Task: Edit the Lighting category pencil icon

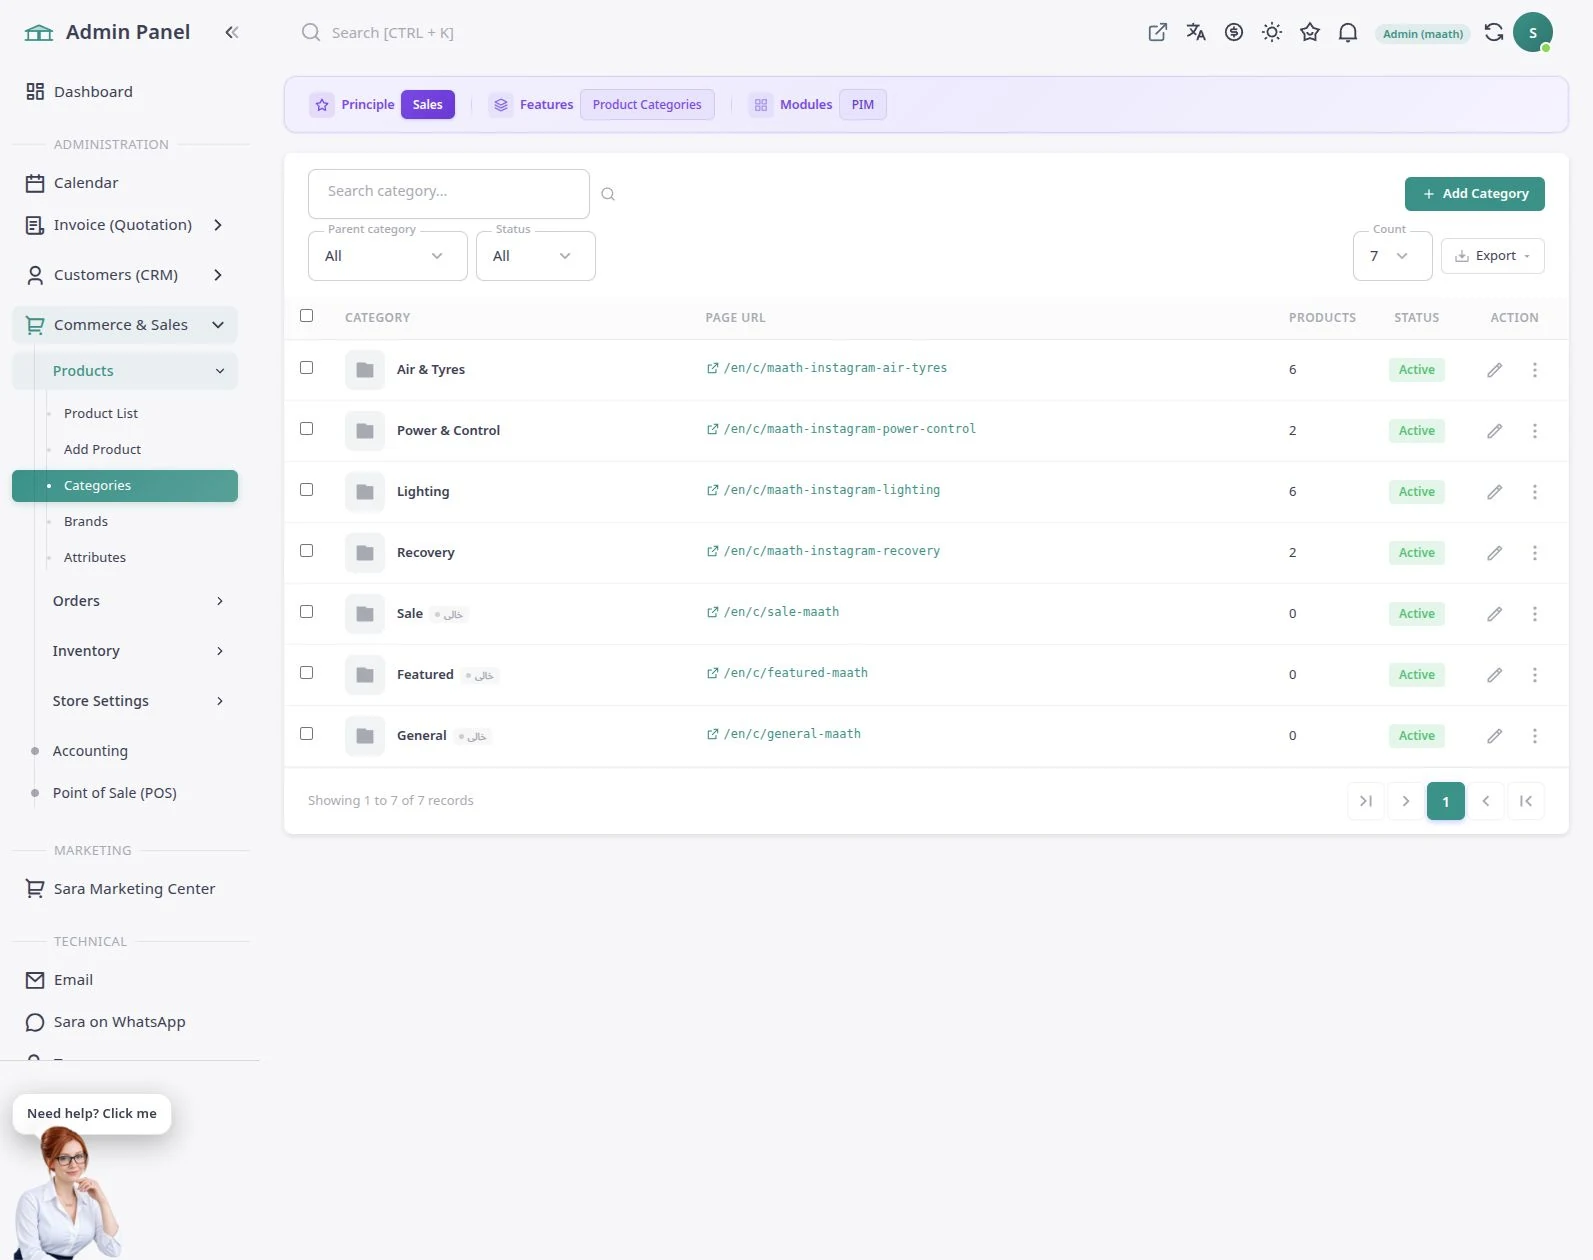Action: pos(1494,492)
